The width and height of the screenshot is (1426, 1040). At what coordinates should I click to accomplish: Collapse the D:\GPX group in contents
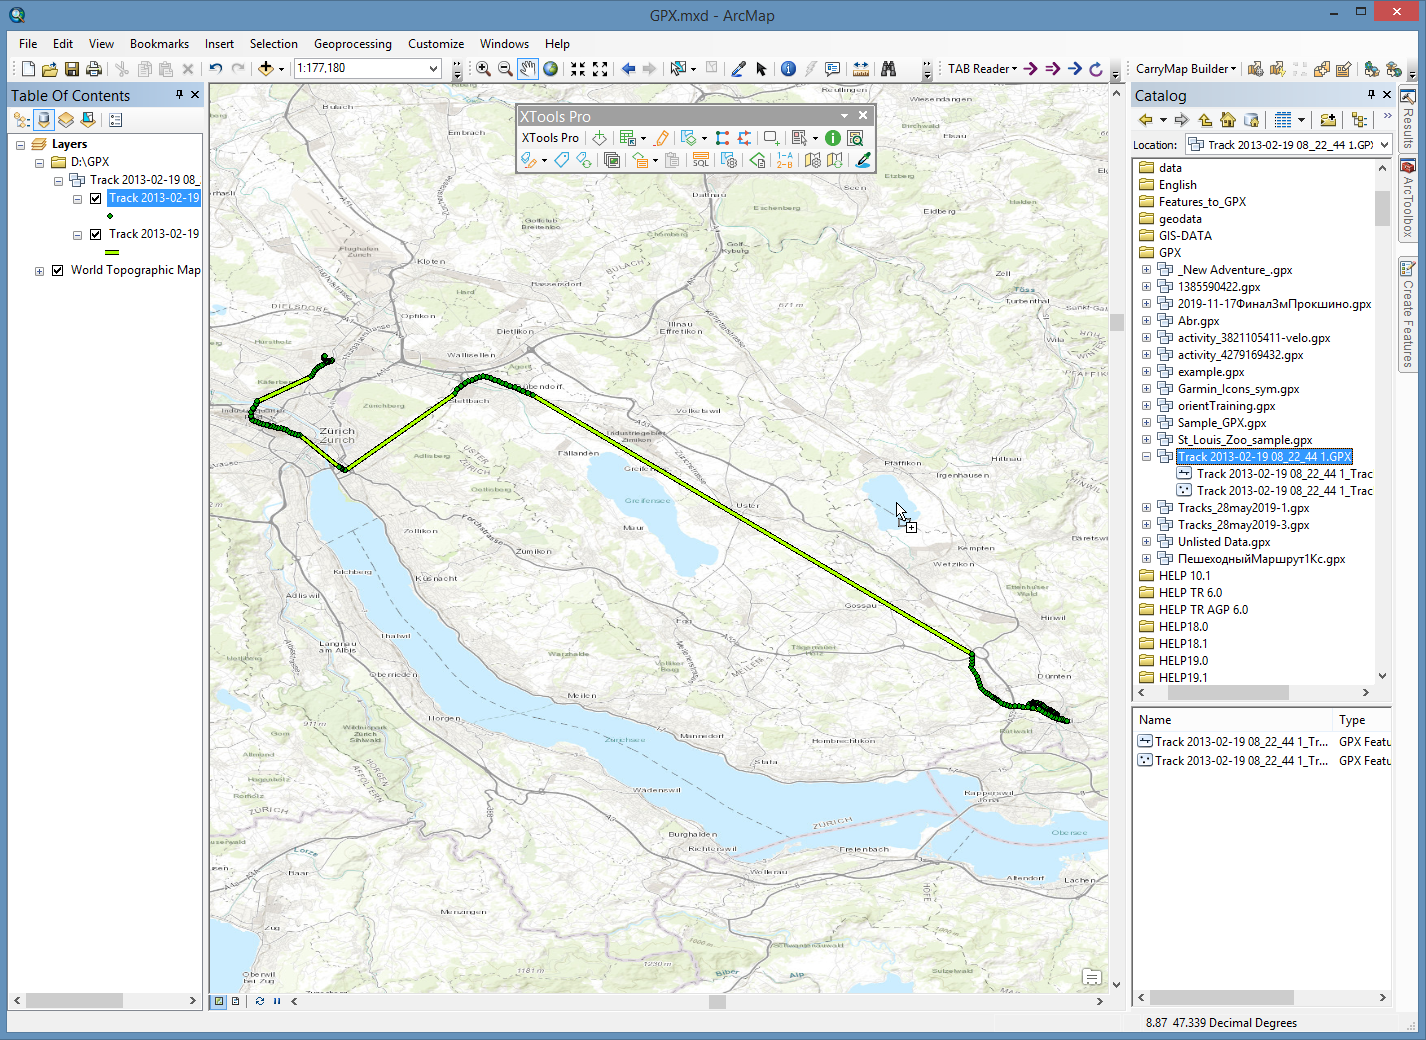(x=39, y=163)
